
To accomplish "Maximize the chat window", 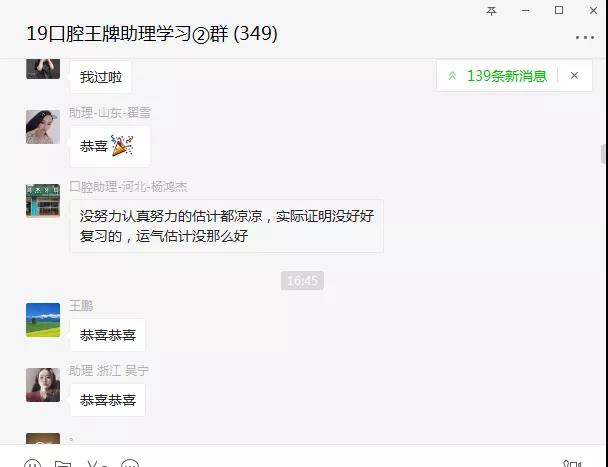I will click(559, 10).
